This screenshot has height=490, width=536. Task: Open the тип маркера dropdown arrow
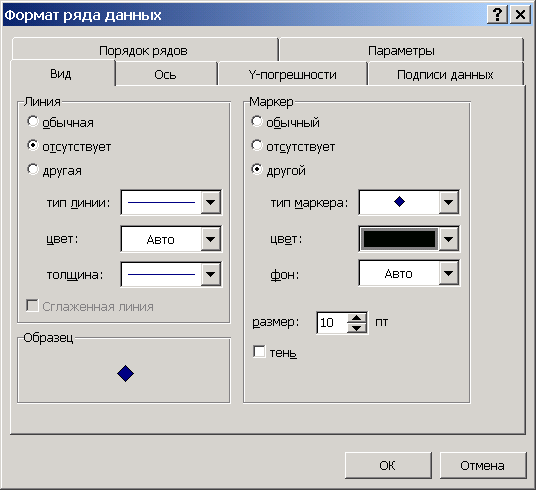pos(448,202)
